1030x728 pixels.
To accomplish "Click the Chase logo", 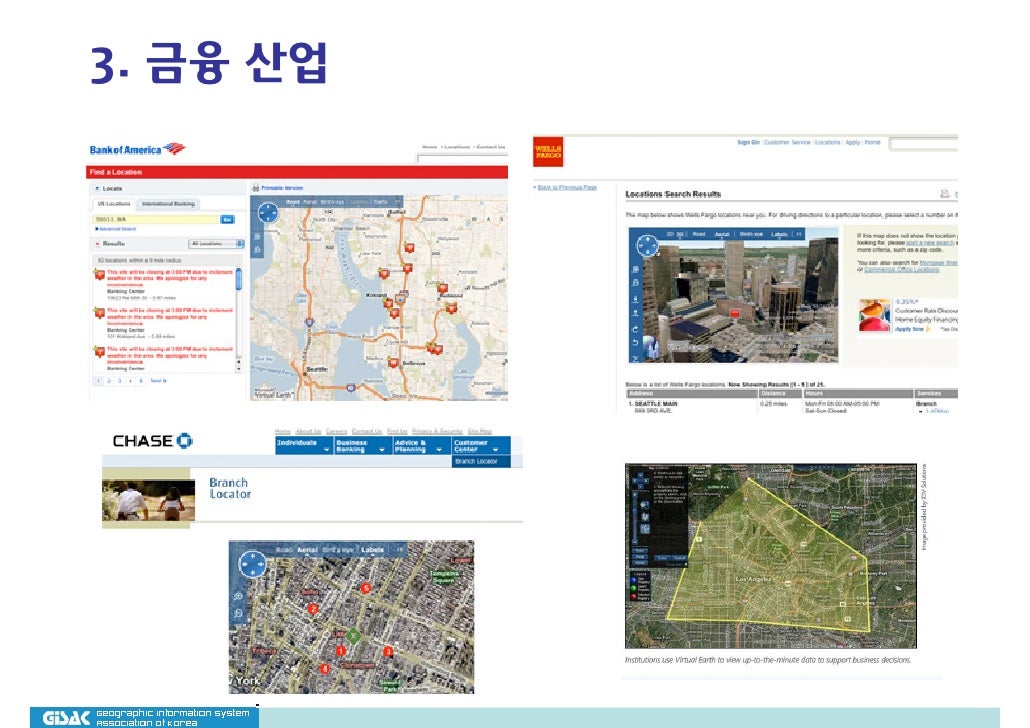I will point(152,441).
